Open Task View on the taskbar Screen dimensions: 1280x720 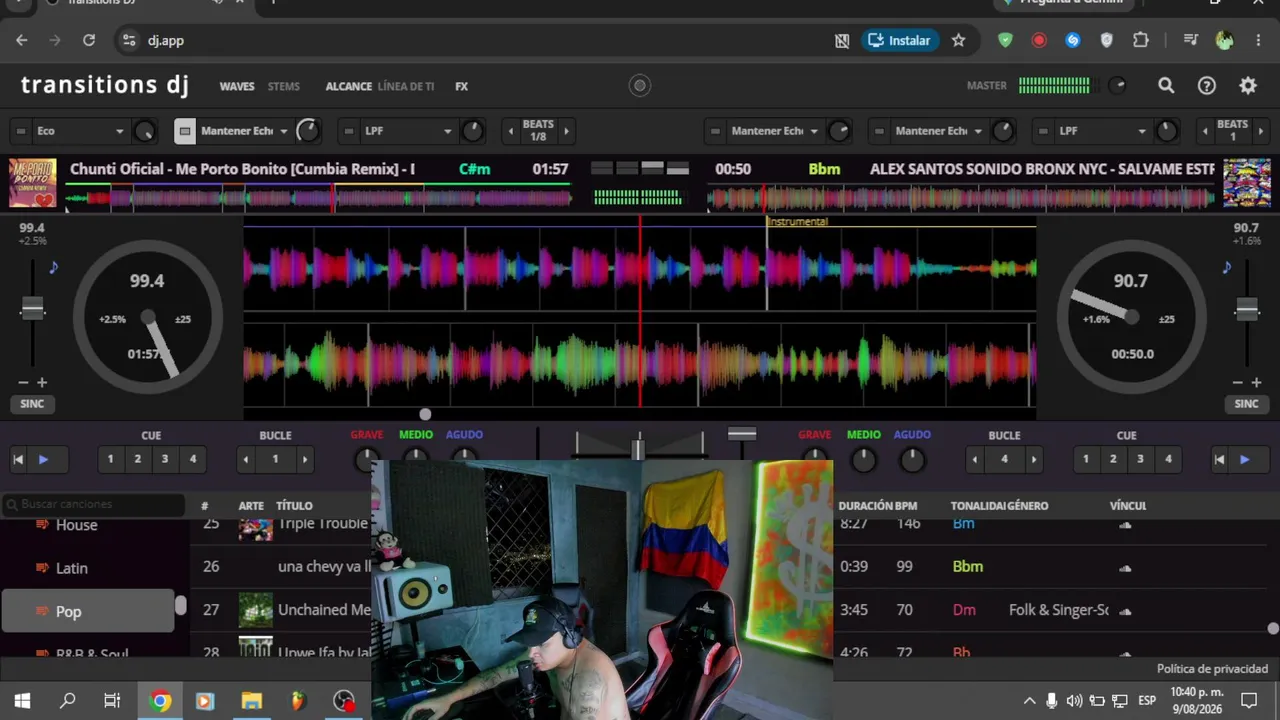(x=112, y=701)
